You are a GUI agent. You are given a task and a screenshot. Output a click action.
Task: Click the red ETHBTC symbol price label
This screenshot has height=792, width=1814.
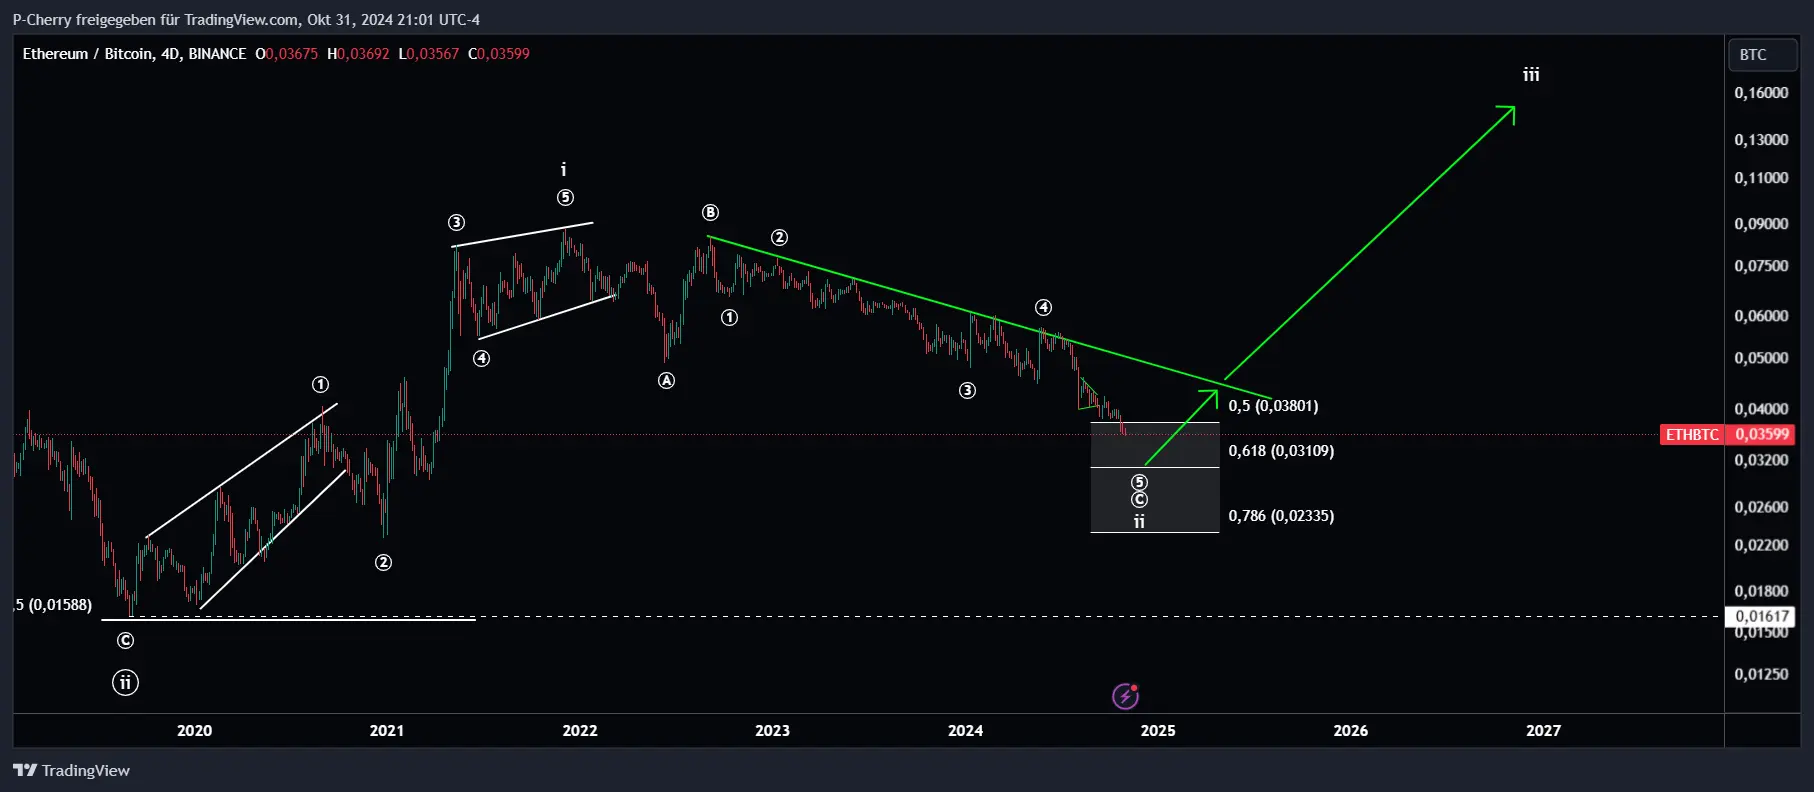coord(1692,435)
